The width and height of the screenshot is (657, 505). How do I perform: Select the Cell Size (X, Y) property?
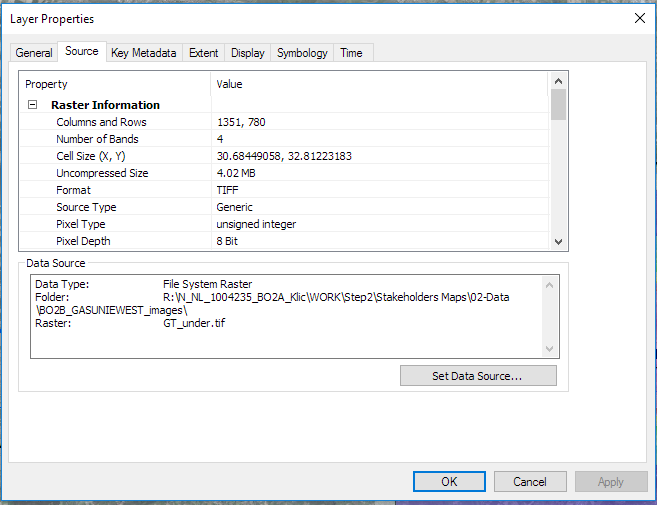pyautogui.click(x=91, y=156)
